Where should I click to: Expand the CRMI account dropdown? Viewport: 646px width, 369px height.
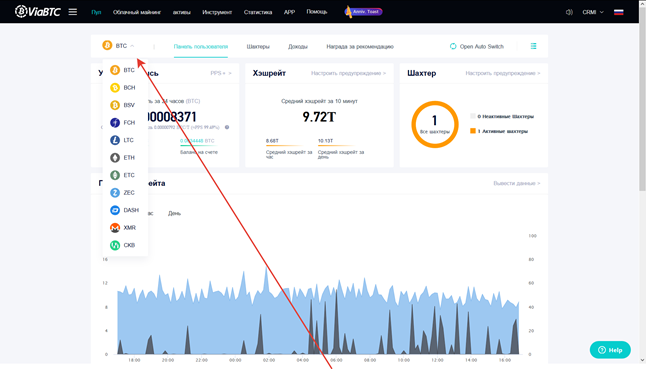coord(593,12)
